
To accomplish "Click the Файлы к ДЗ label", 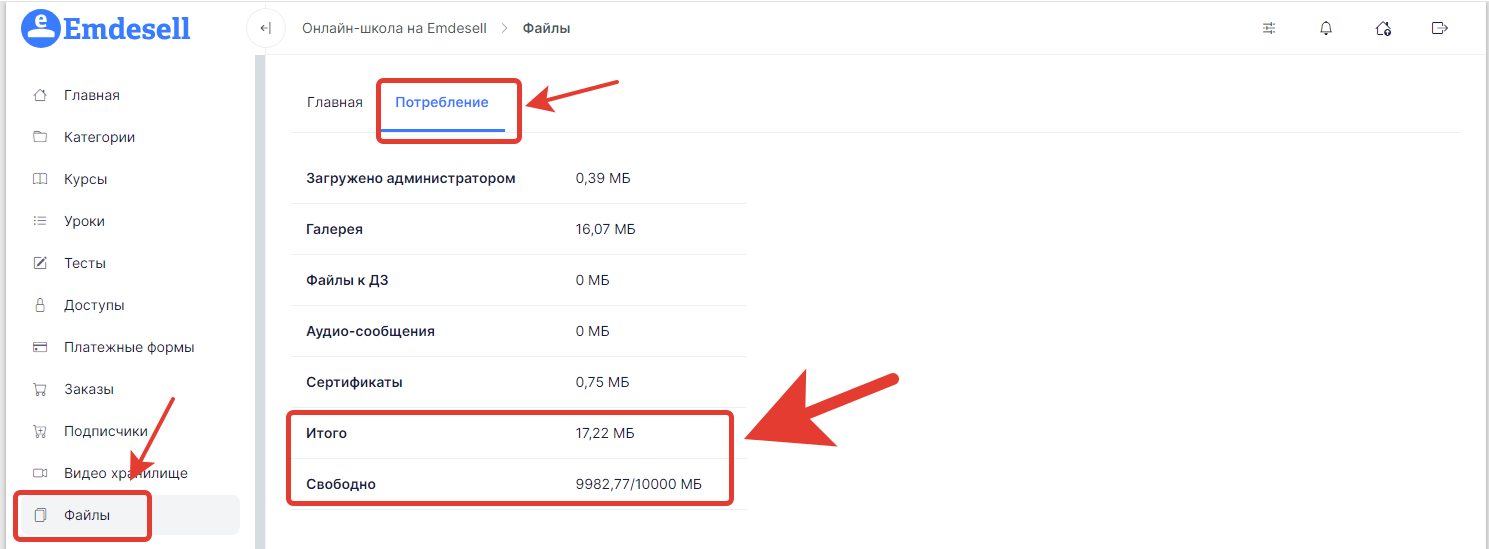I will click(x=347, y=280).
